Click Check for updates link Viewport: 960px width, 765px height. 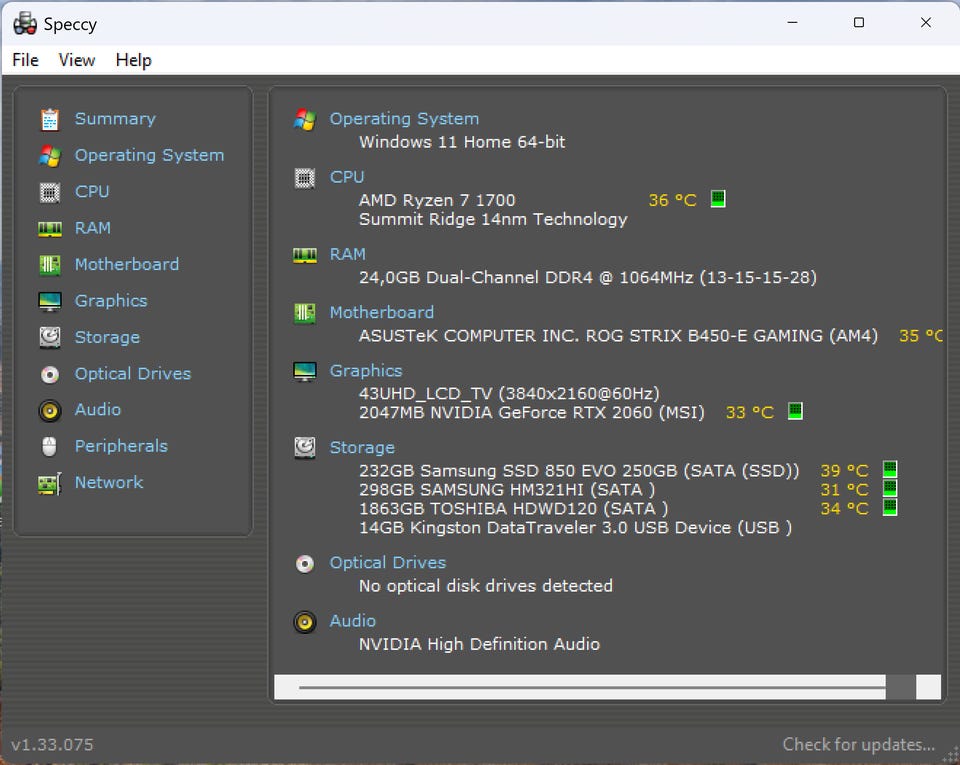[858, 744]
